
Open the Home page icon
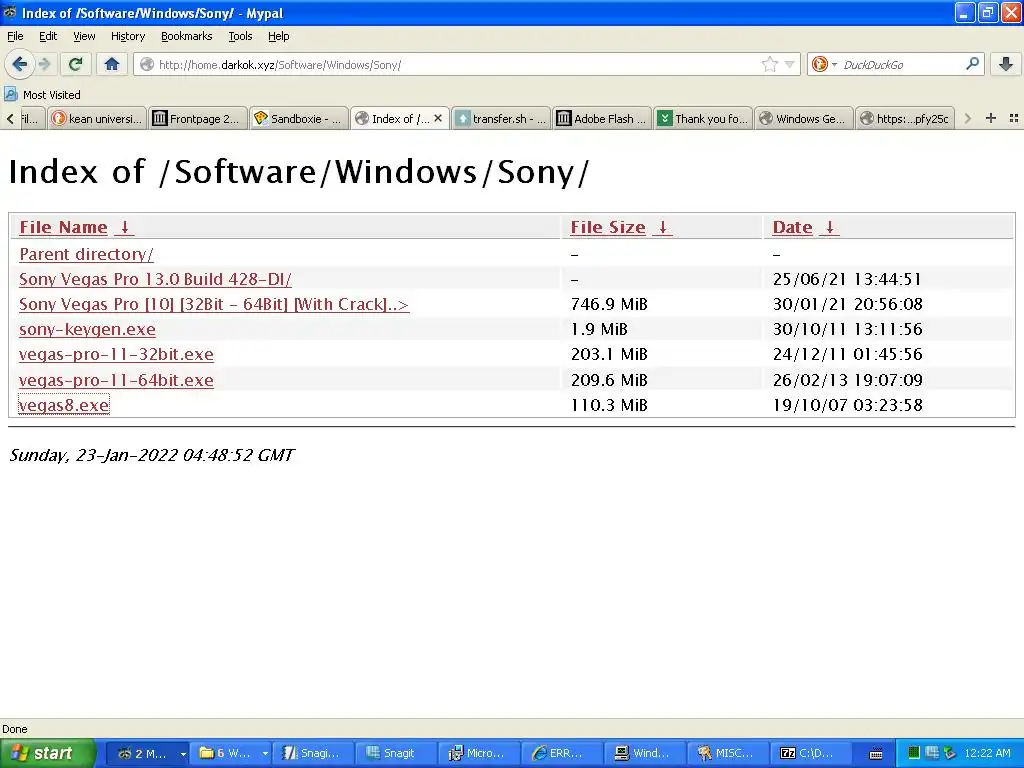tap(112, 64)
